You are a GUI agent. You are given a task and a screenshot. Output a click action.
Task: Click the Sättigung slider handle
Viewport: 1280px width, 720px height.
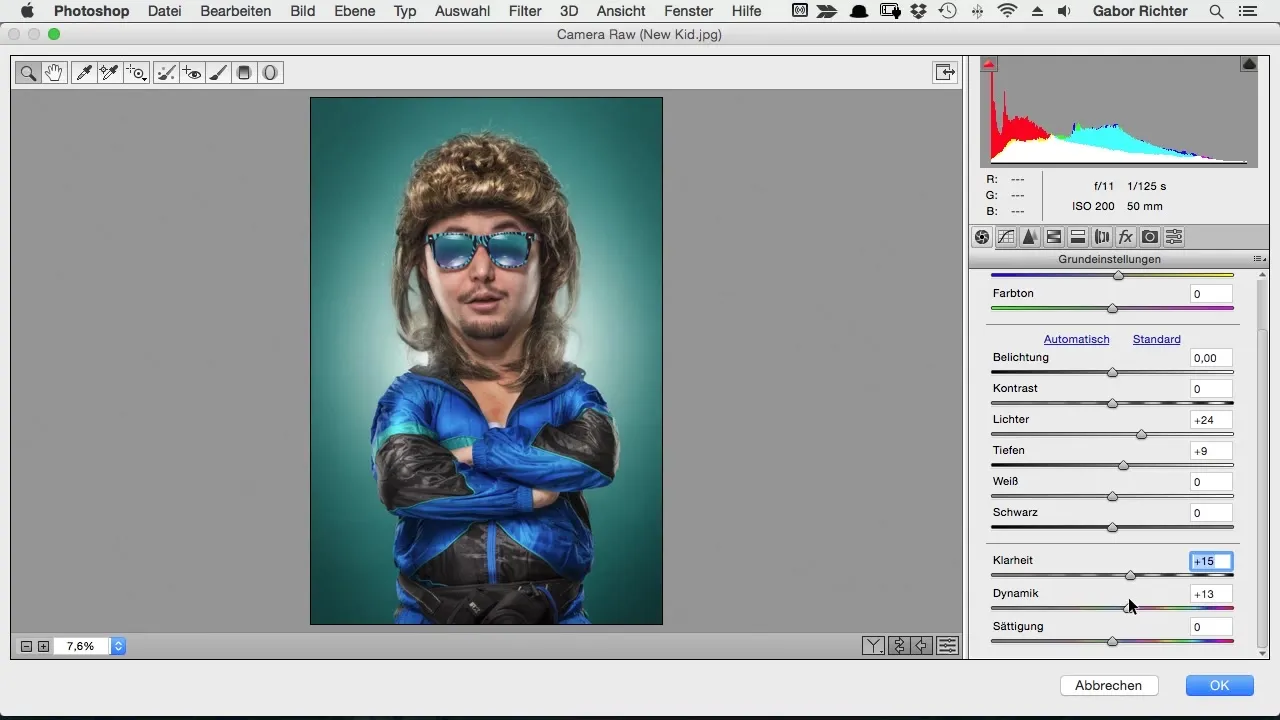point(1112,641)
